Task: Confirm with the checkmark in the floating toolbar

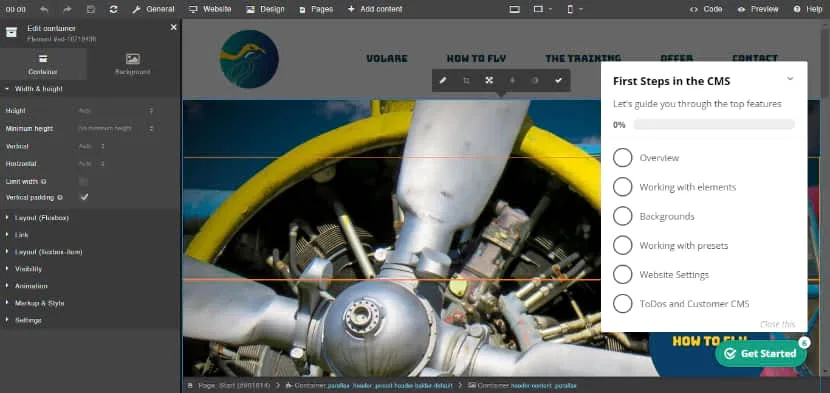Action: point(558,81)
